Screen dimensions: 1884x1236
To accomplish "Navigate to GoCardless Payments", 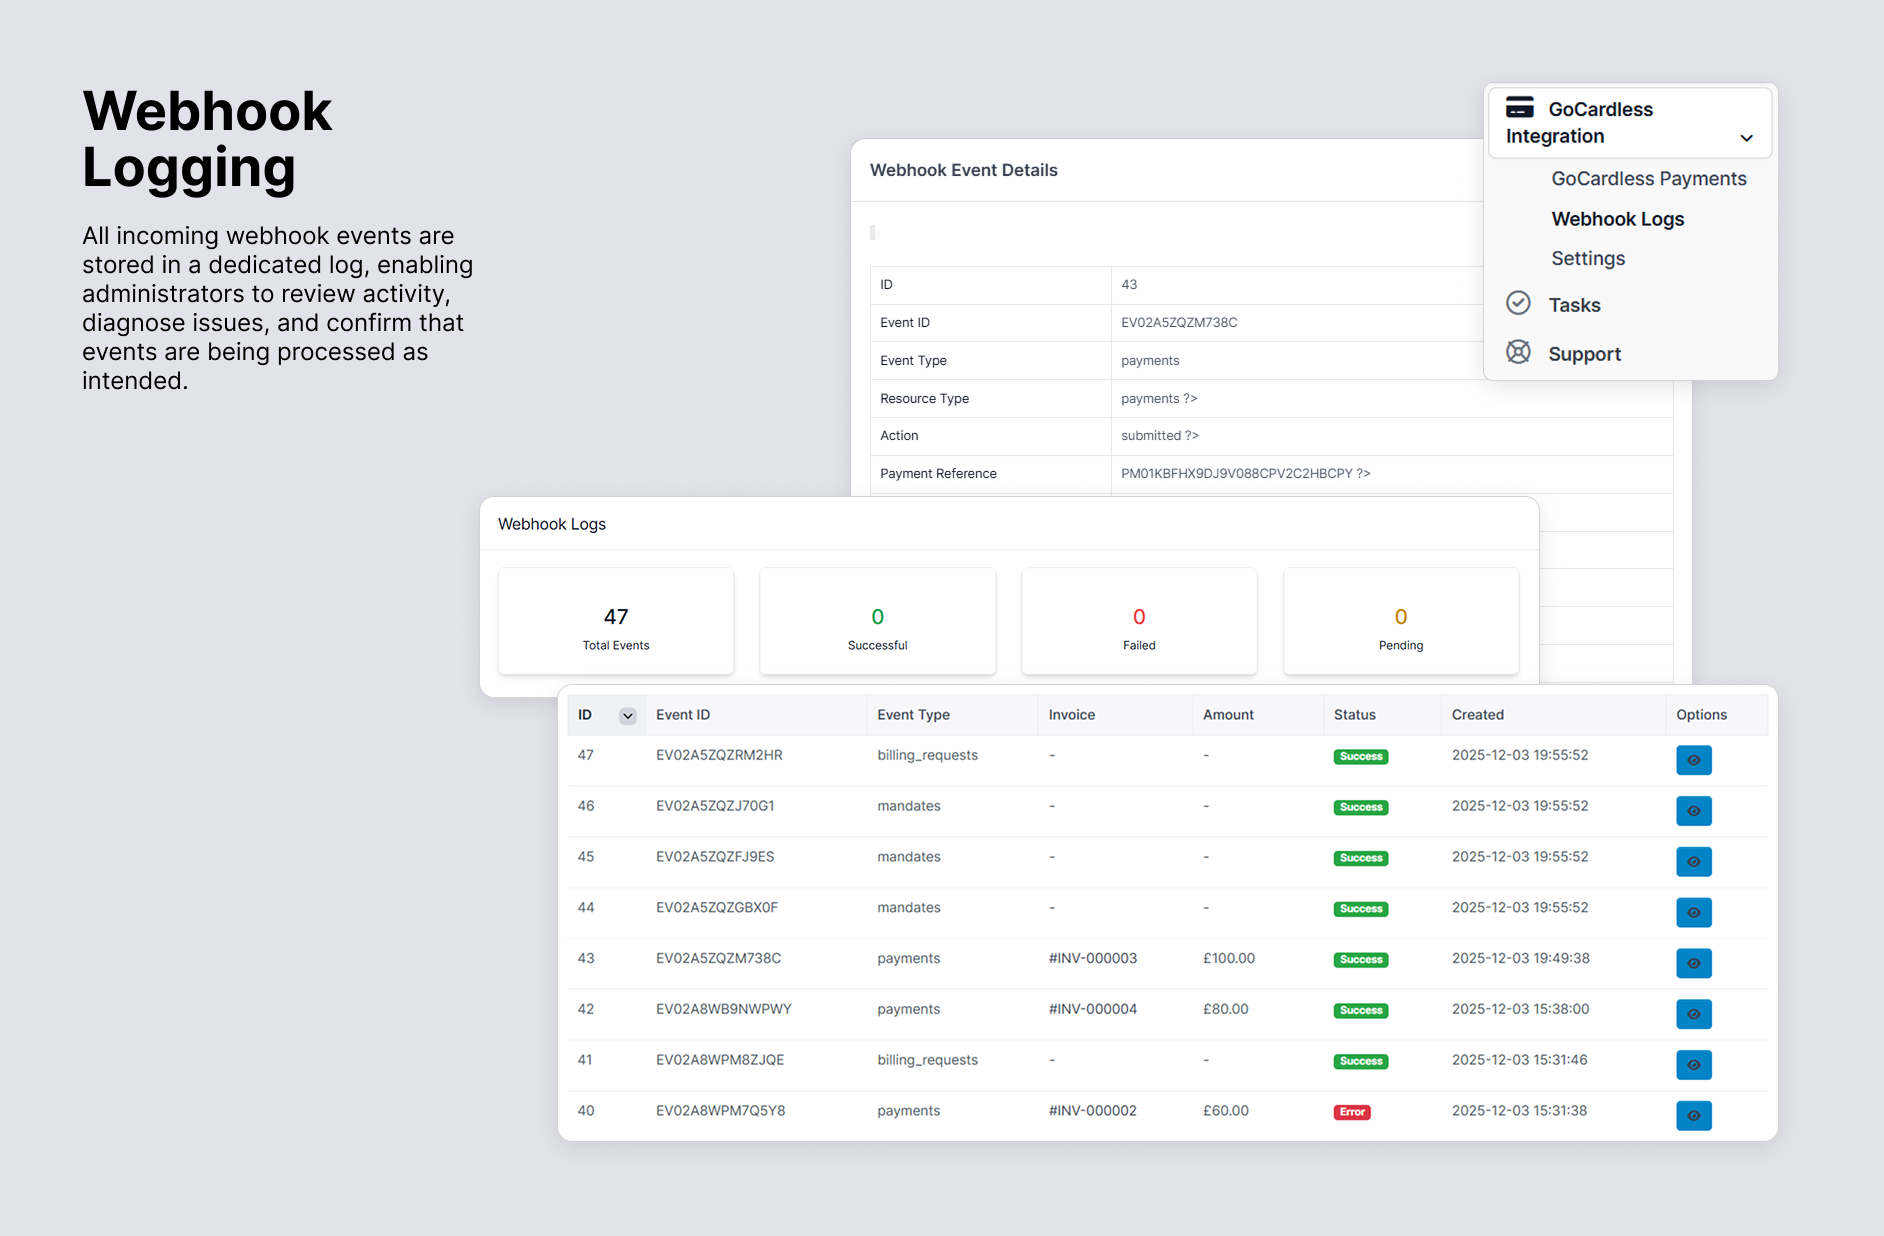I will click(x=1649, y=178).
